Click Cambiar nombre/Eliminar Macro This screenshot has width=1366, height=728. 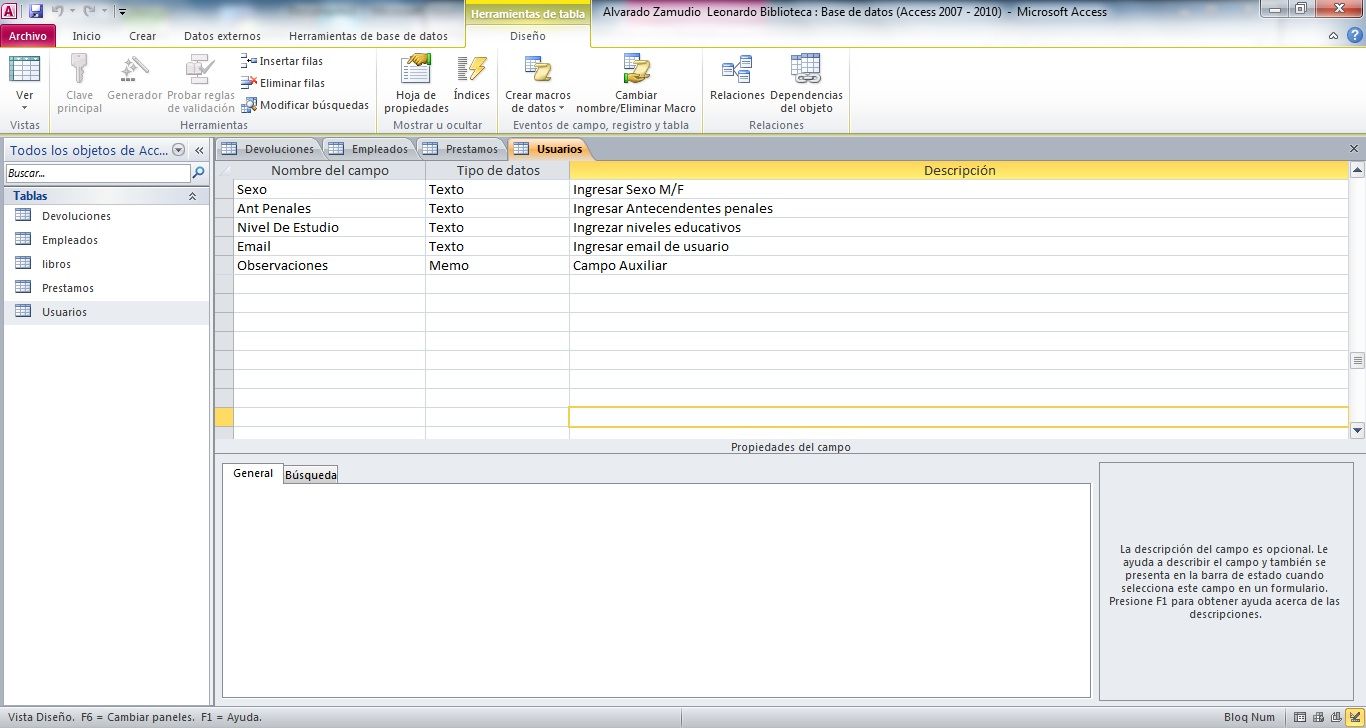[636, 84]
